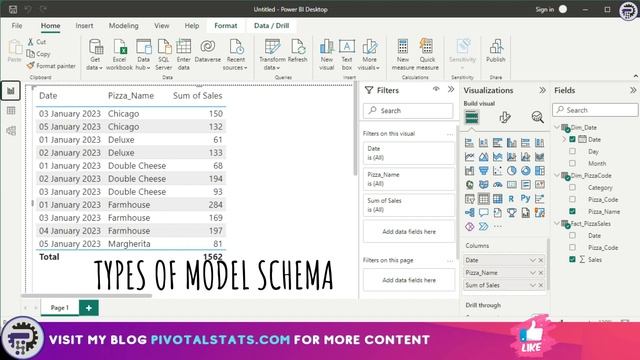Image resolution: width=640 pixels, height=360 pixels.
Task: Open the Data / Drill tab
Action: coord(271,26)
